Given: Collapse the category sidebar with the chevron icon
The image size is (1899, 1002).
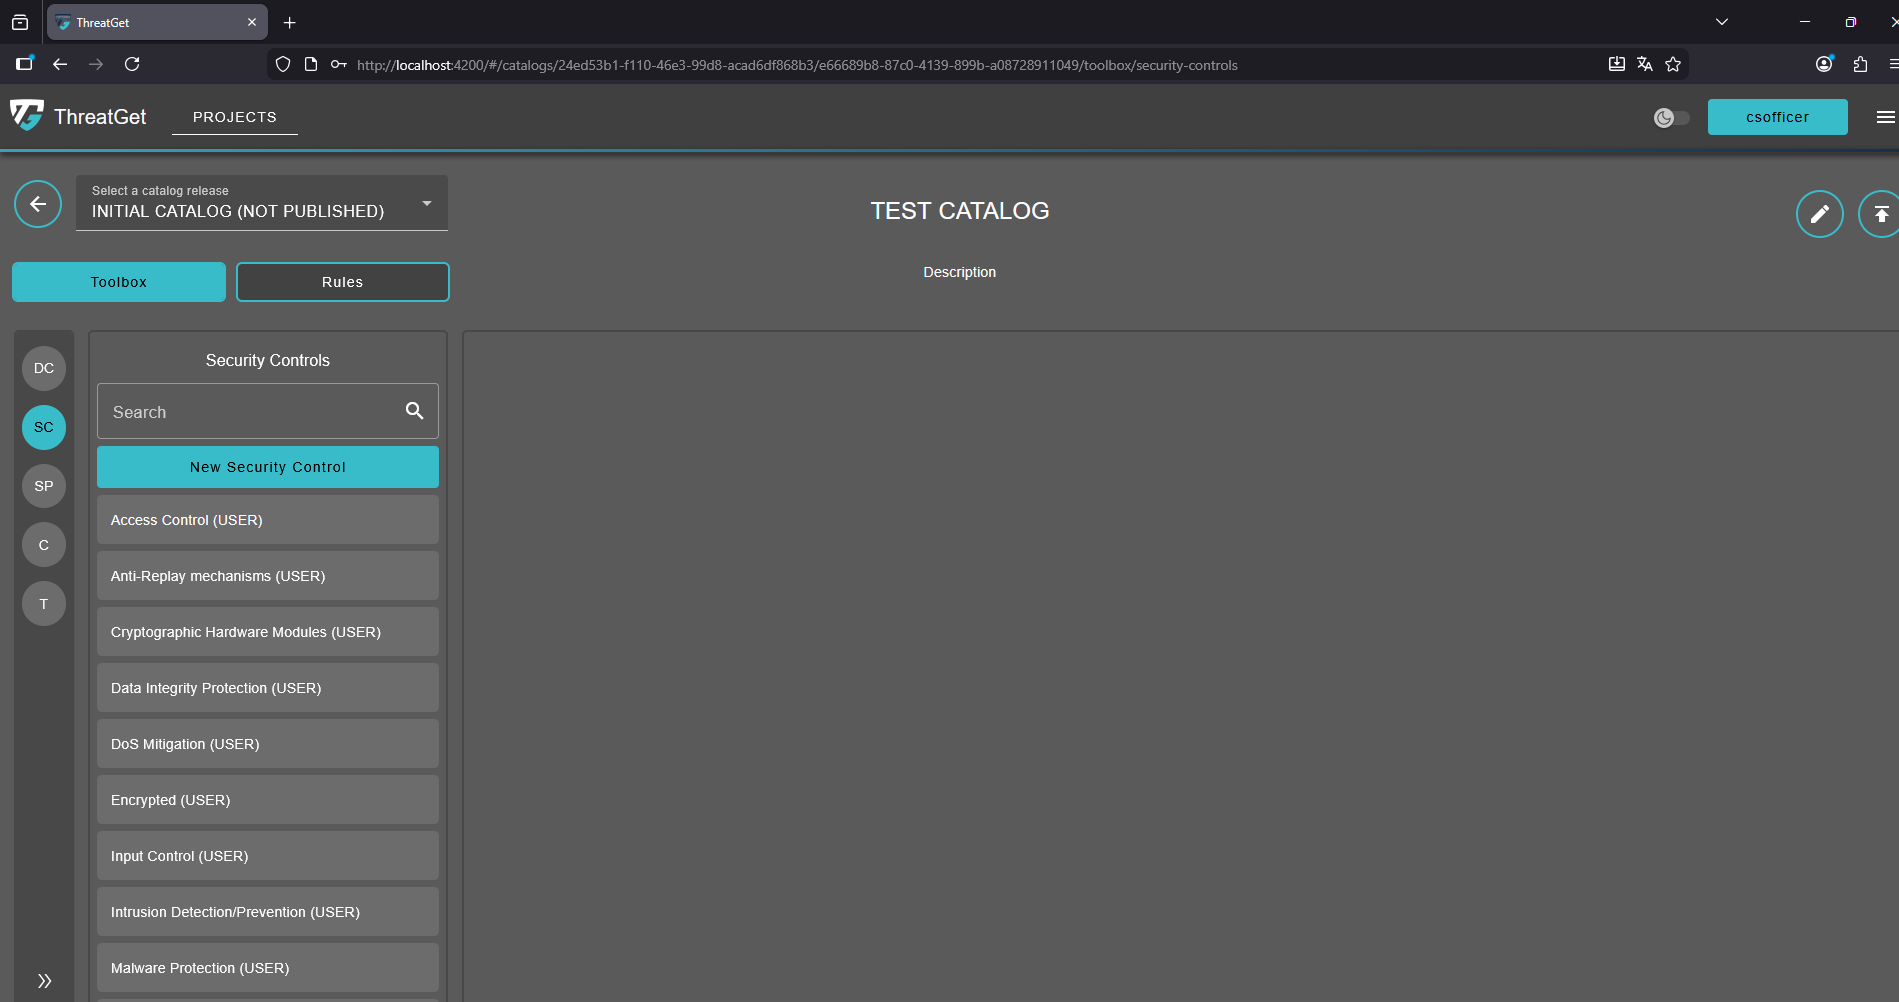Looking at the screenshot, I should pos(44,980).
